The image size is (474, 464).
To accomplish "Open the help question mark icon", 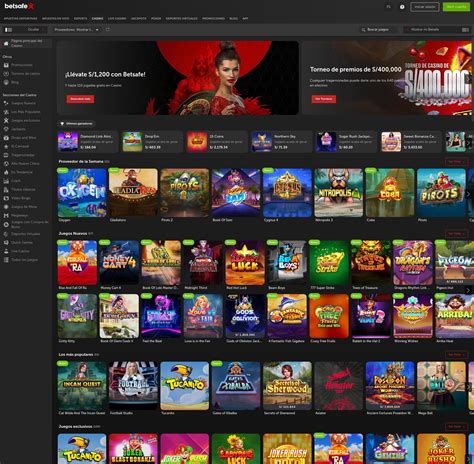I will click(x=402, y=7).
